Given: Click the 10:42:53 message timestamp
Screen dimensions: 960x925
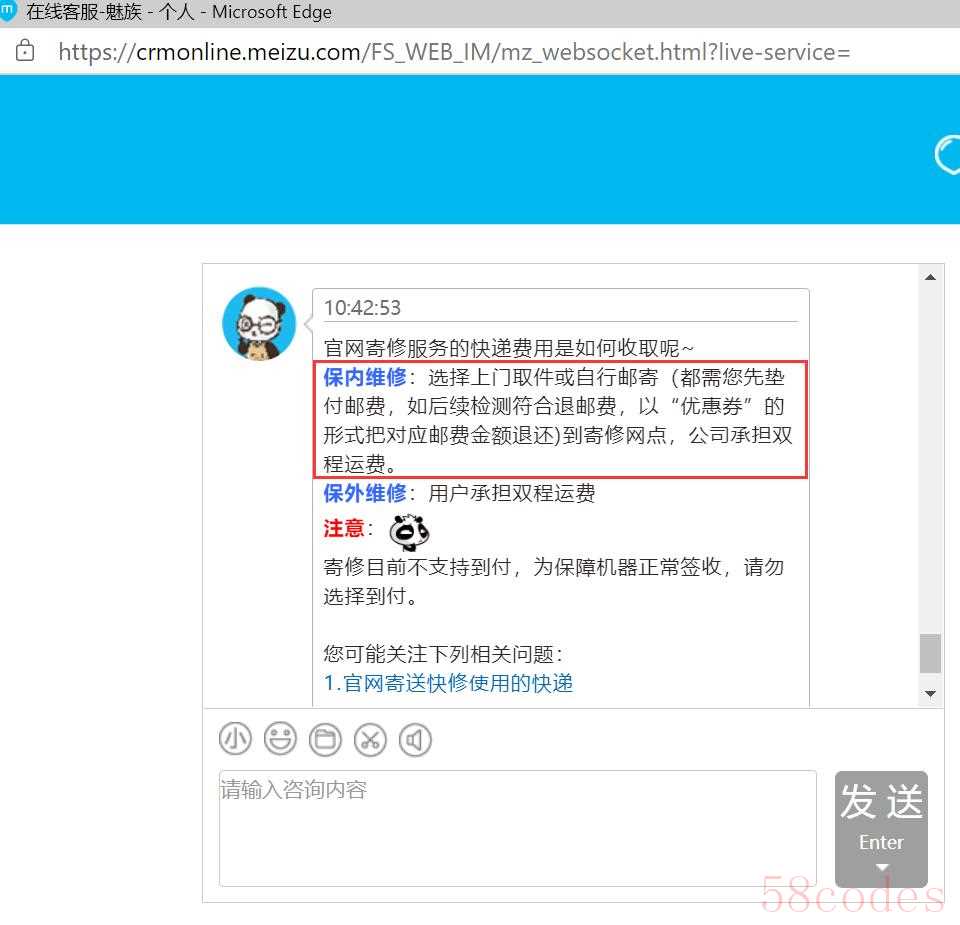Looking at the screenshot, I should [x=362, y=307].
